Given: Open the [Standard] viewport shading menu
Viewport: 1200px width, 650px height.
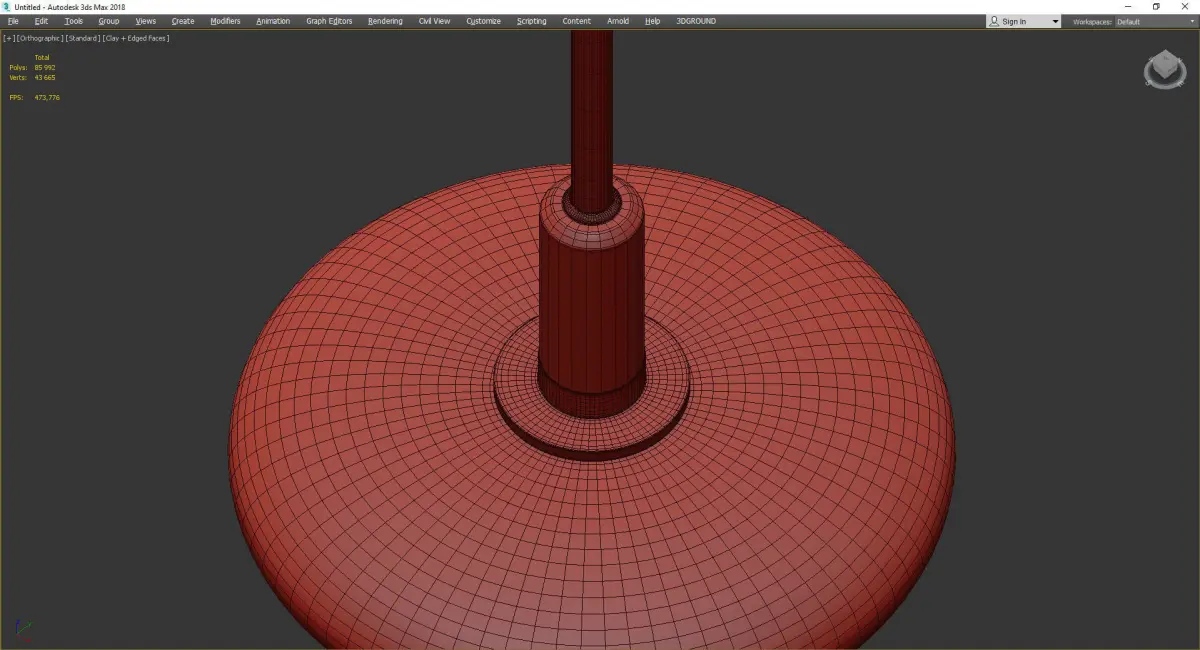Looking at the screenshot, I should click(82, 38).
